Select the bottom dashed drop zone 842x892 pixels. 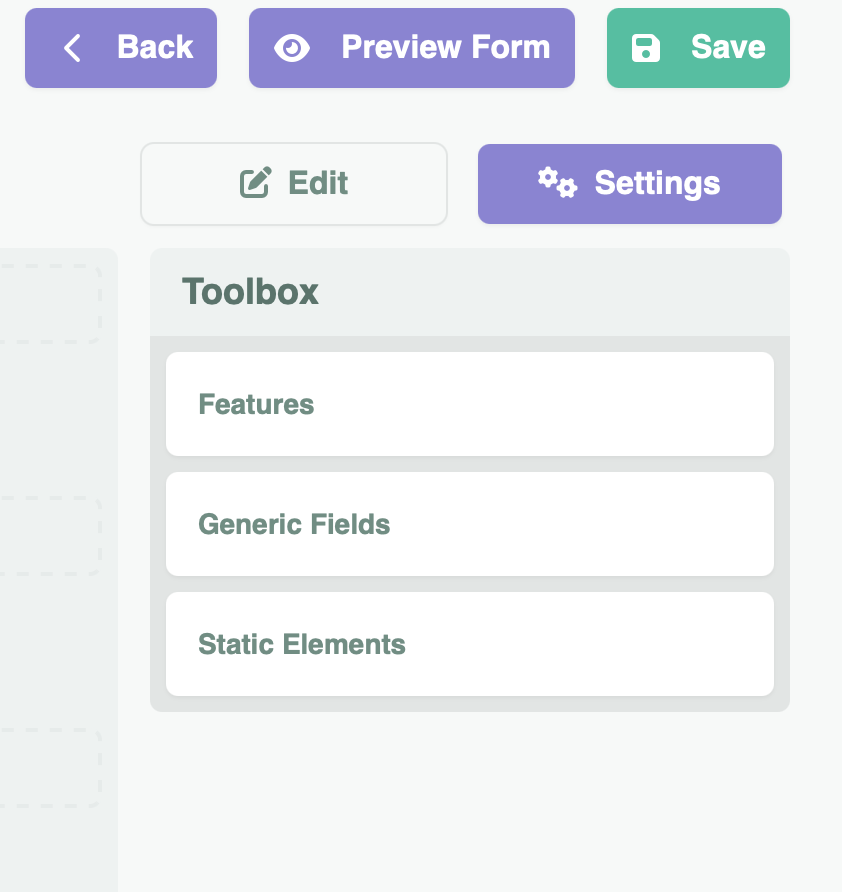coord(50,768)
